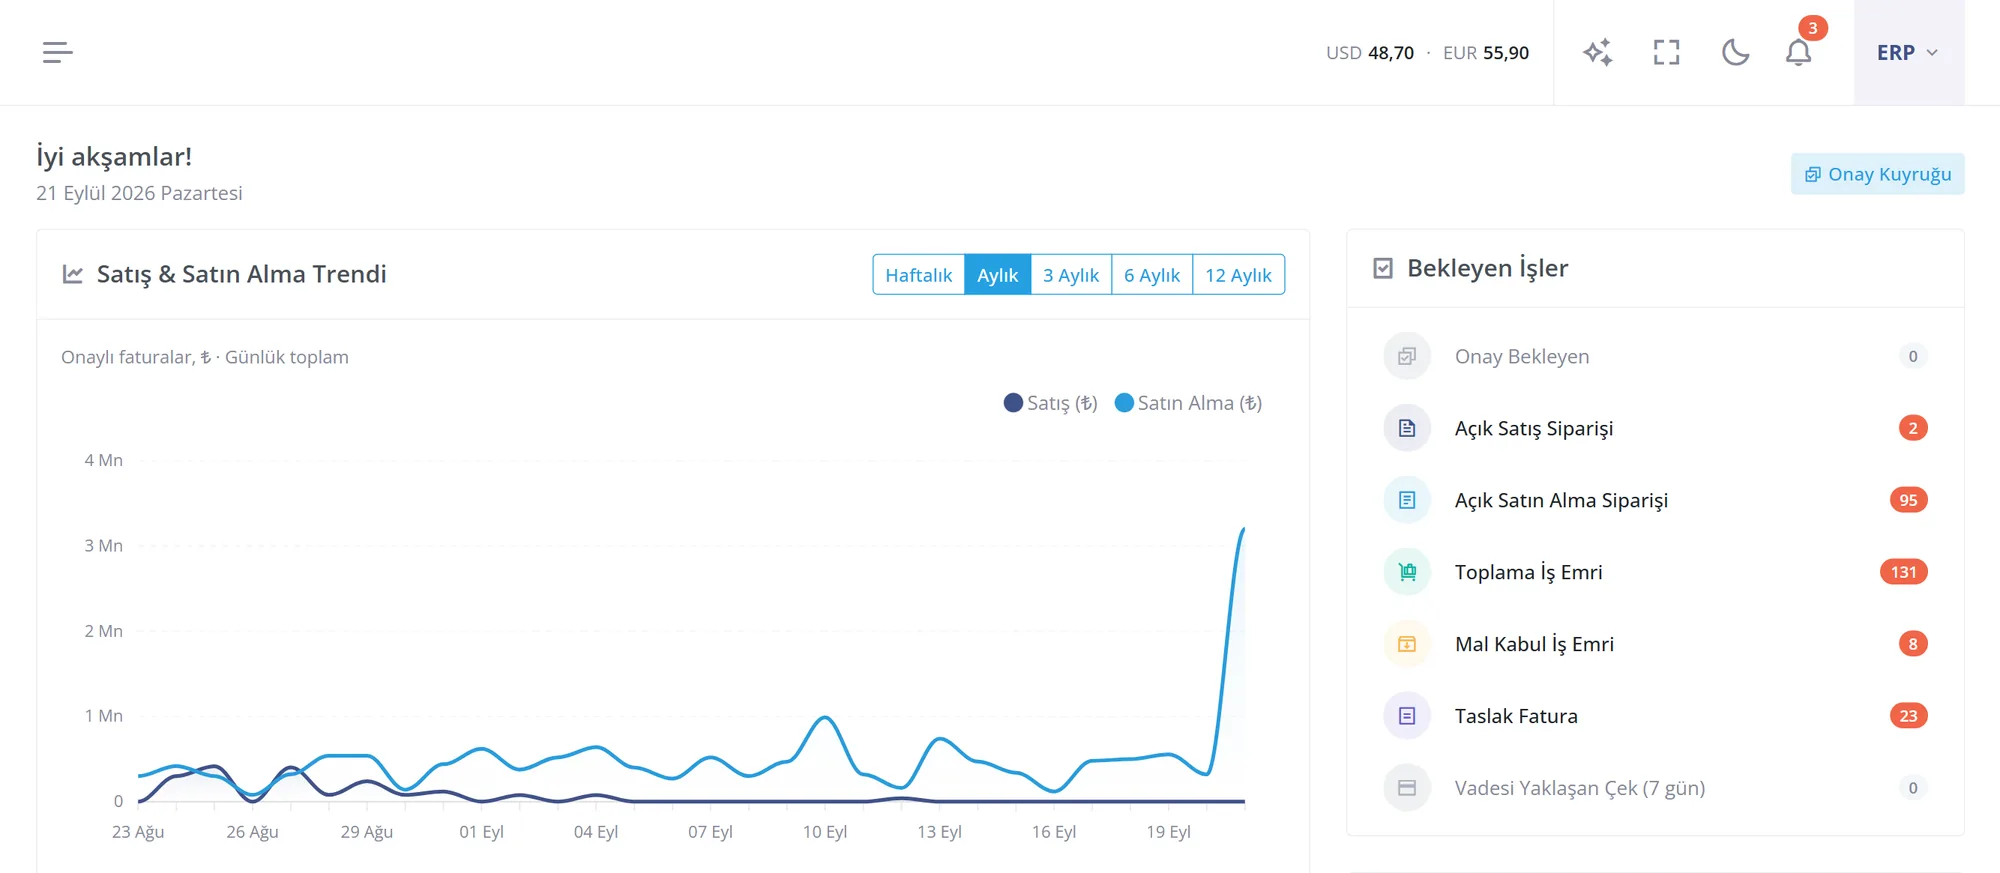The height and width of the screenshot is (873, 2000).
Task: Open Mal Kabul İş Emri list
Action: (1655, 644)
